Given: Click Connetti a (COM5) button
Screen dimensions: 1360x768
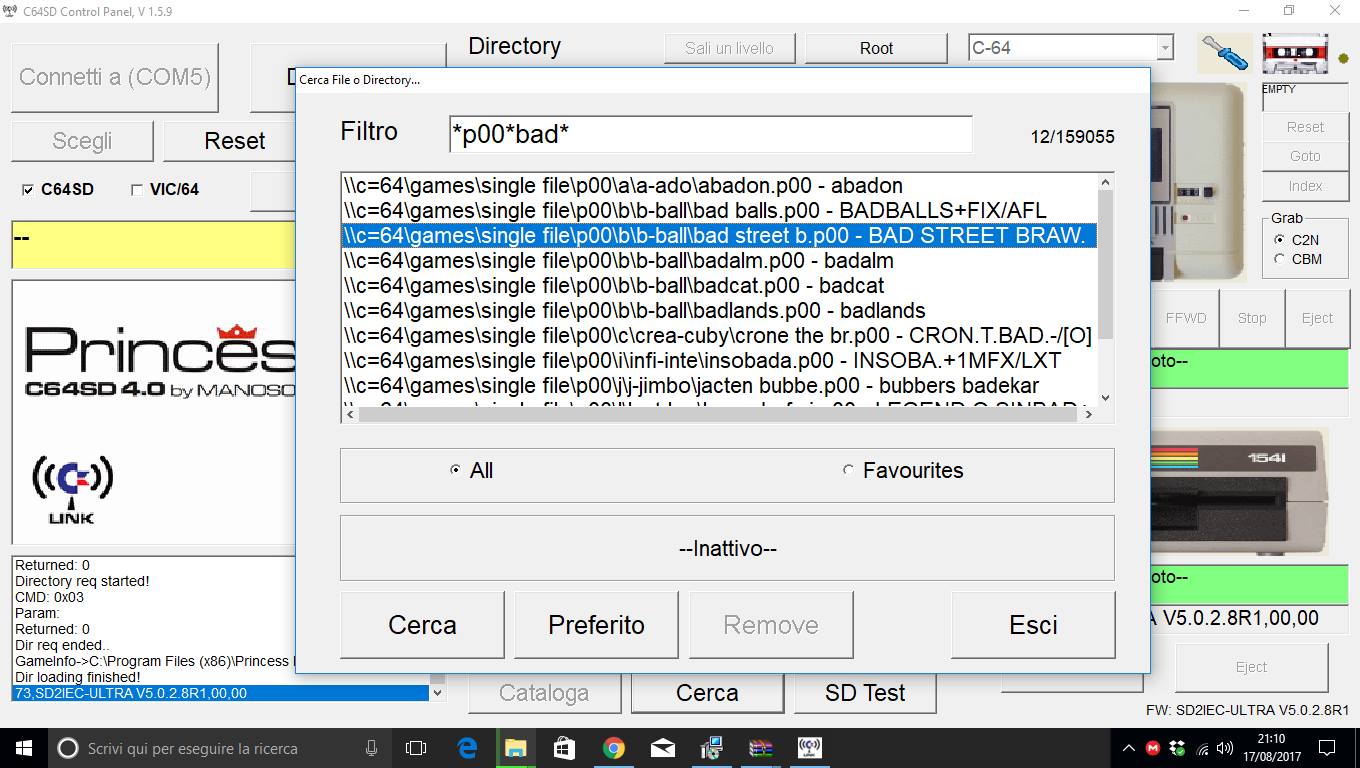Looking at the screenshot, I should tap(115, 77).
